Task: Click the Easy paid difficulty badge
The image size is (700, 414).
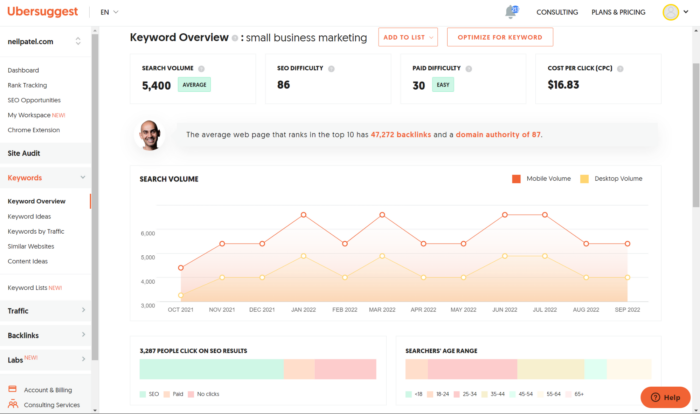Action: point(443,85)
